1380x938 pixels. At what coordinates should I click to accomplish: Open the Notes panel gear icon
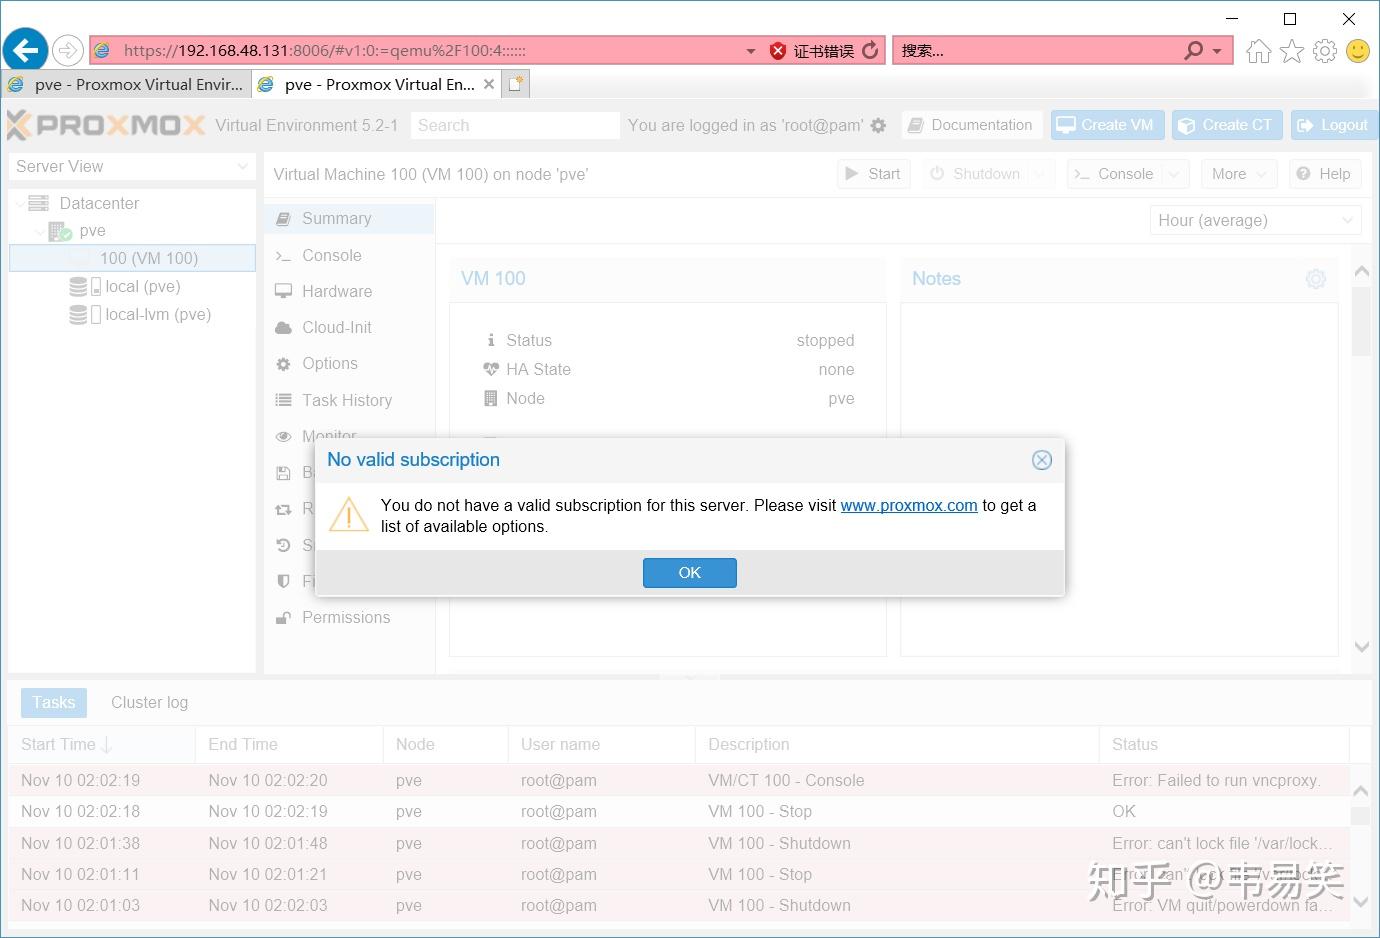[x=1316, y=279]
